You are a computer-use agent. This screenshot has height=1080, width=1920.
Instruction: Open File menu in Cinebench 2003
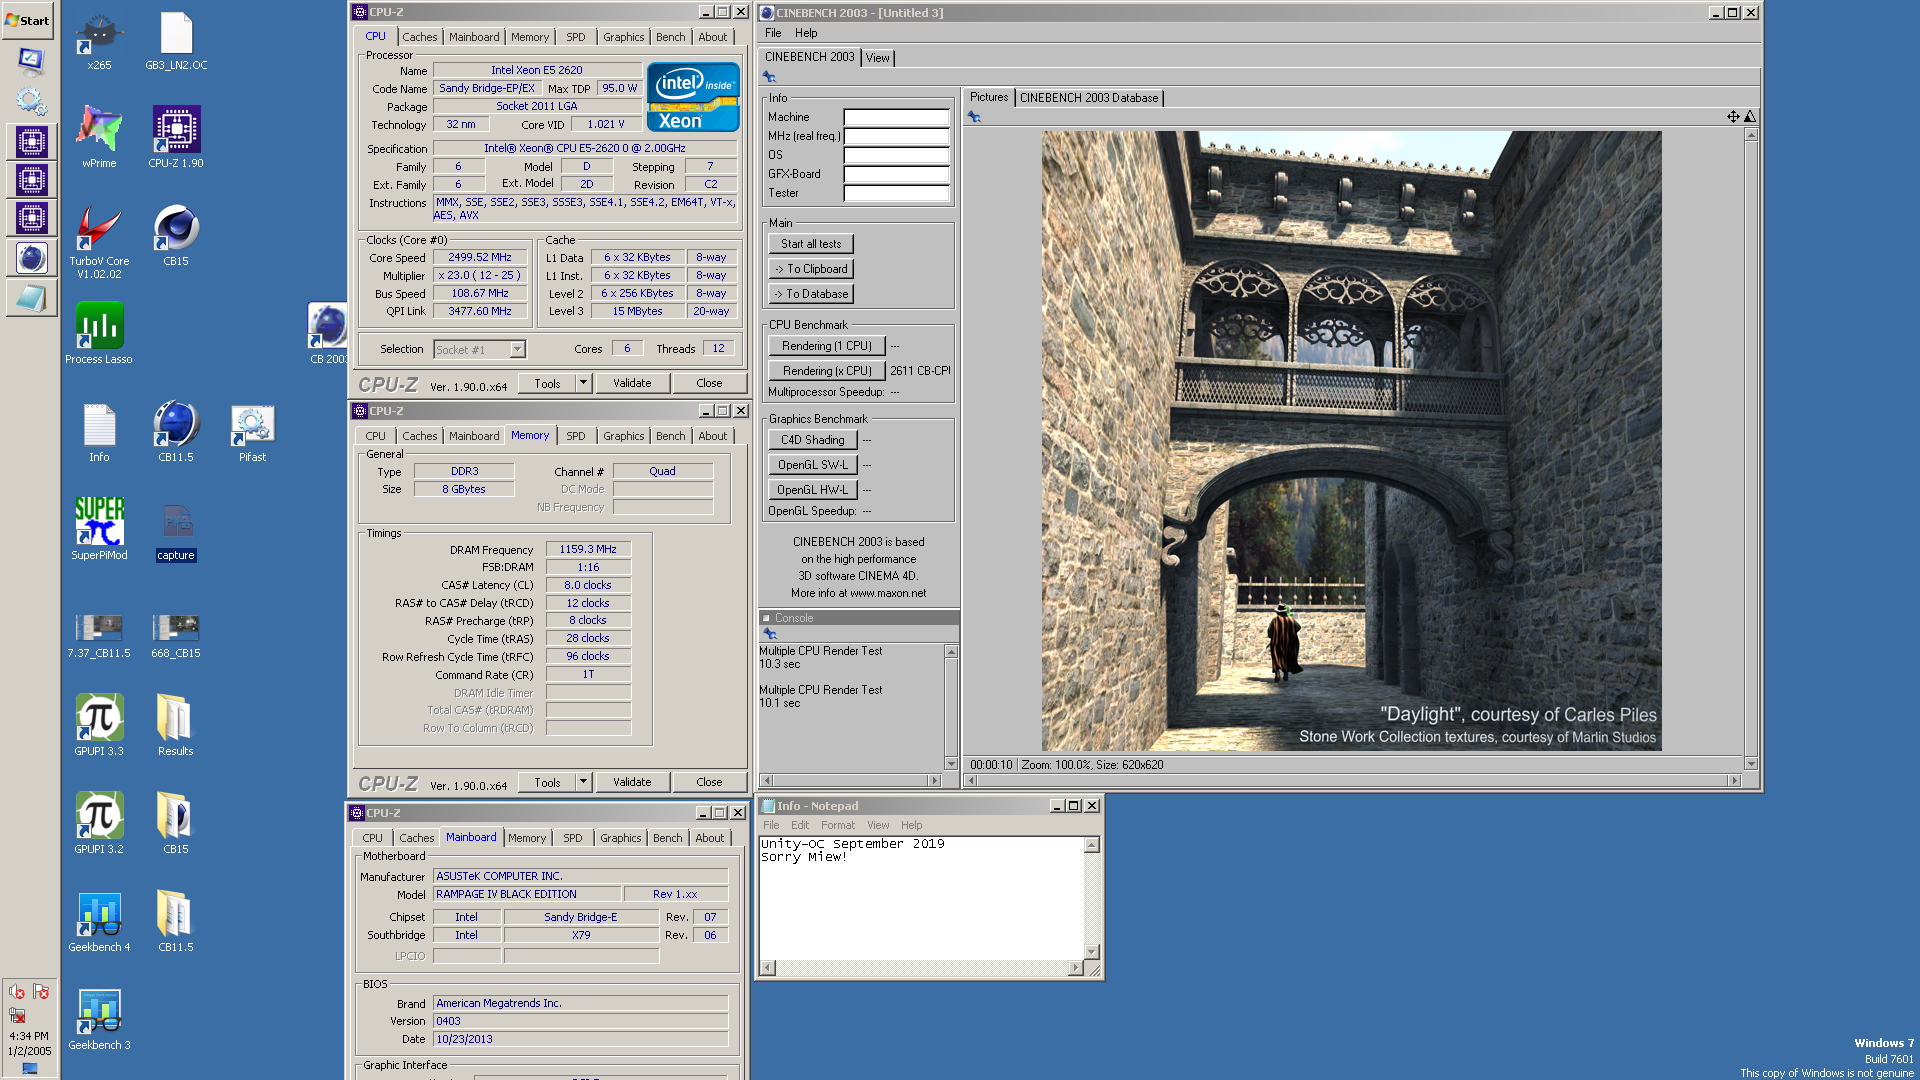coord(773,33)
